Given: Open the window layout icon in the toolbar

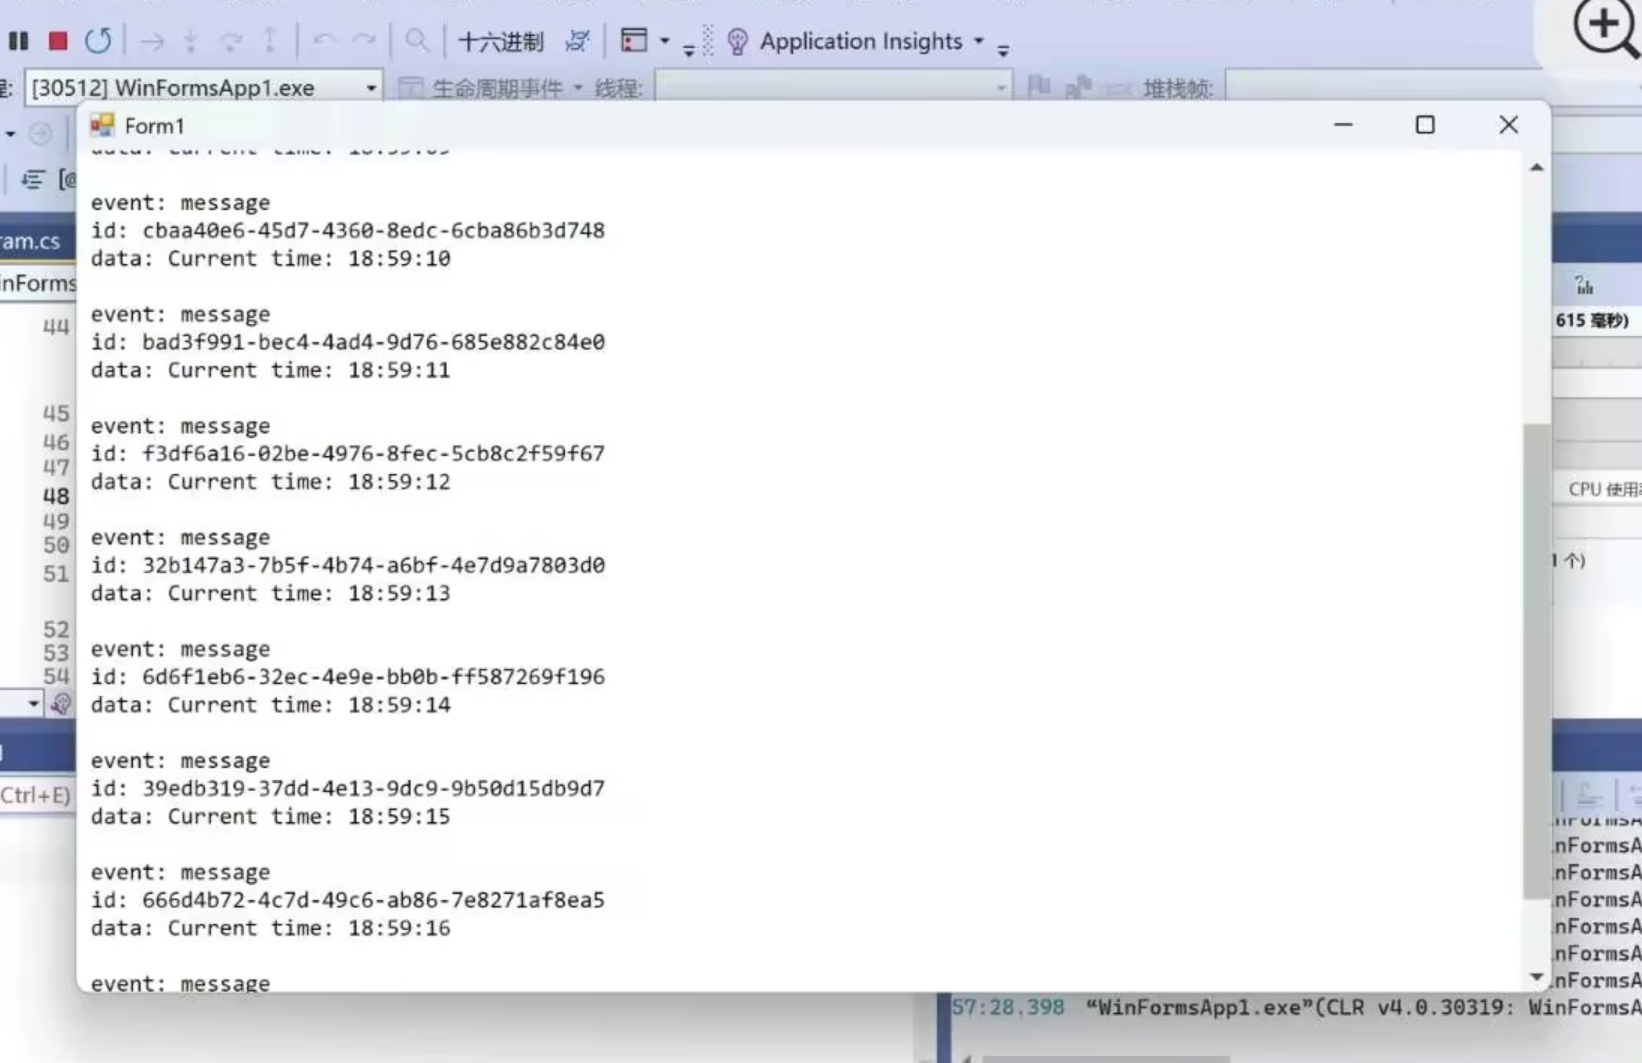Looking at the screenshot, I should coord(634,41).
